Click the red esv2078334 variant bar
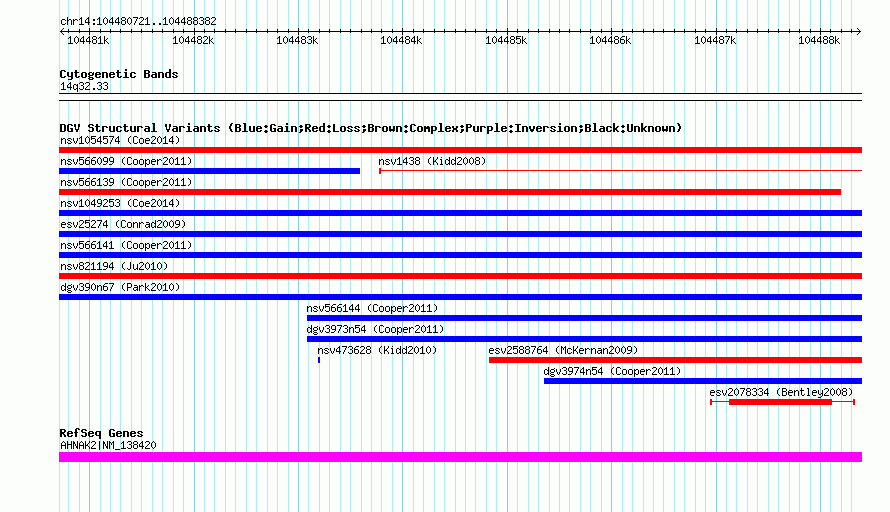The height and width of the screenshot is (512, 890). (780, 402)
